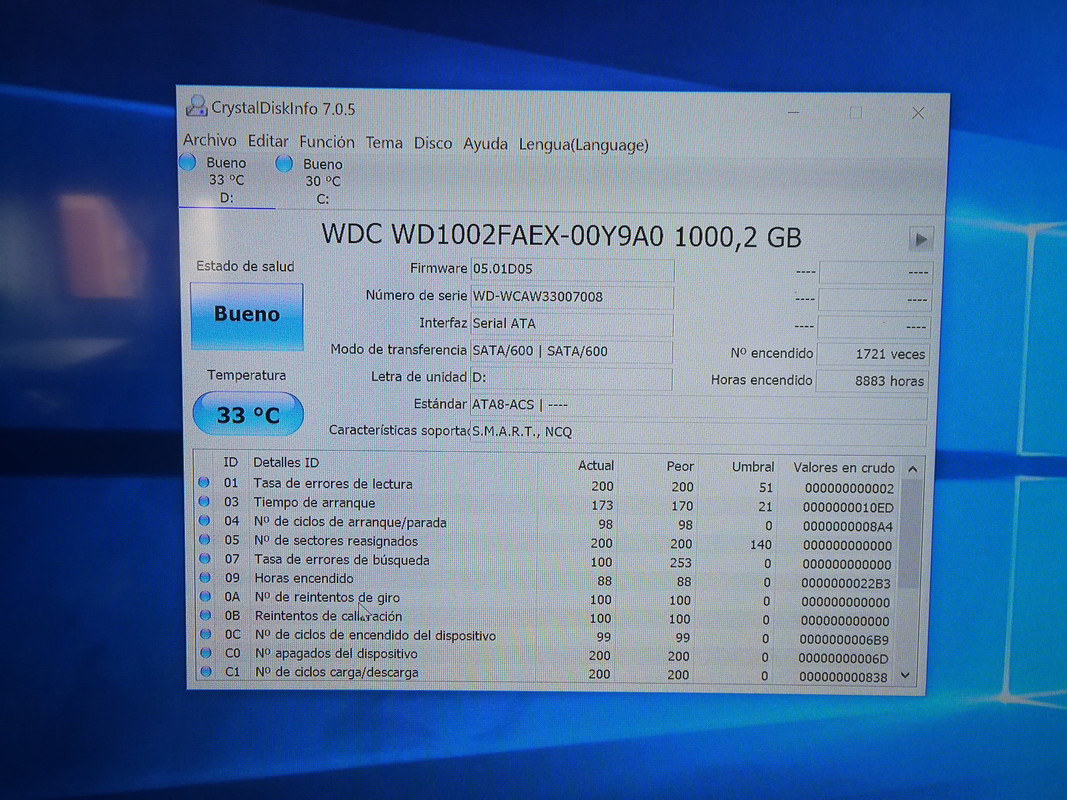Click status dot for attribute 05 row
Viewport: 1067px width, 800px height.
click(204, 539)
